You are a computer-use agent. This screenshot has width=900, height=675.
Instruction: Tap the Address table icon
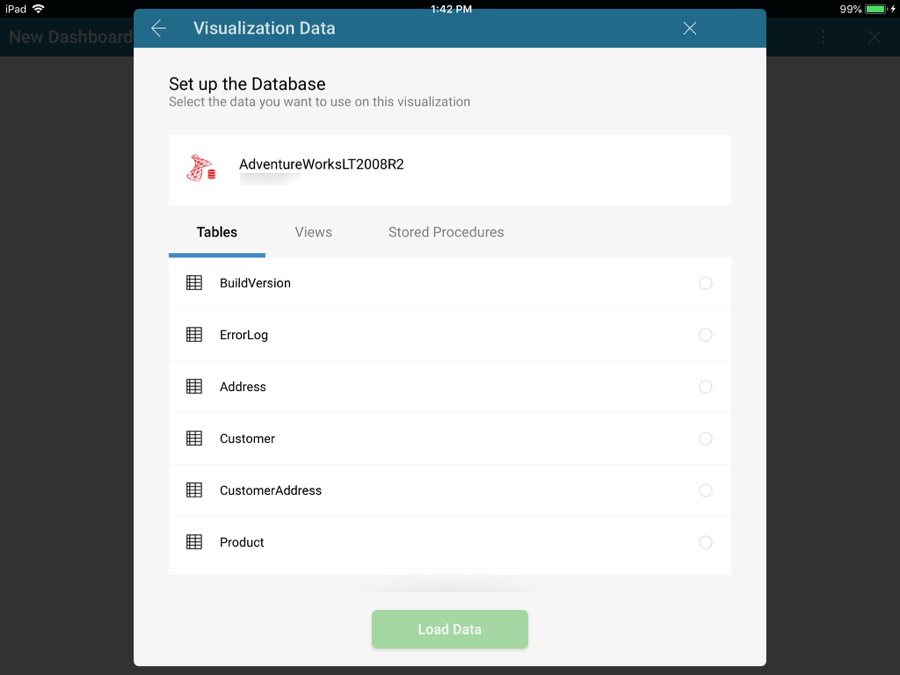pos(194,387)
